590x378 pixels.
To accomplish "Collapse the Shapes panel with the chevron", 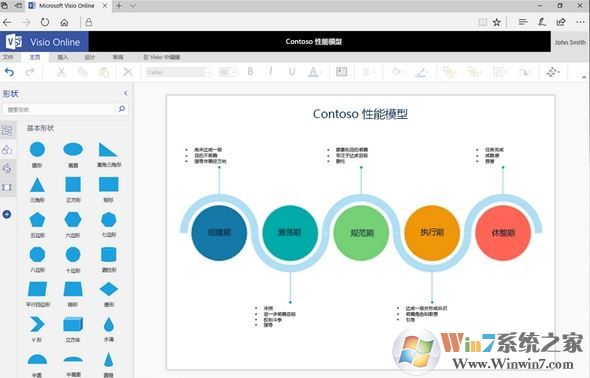I will click(125, 93).
